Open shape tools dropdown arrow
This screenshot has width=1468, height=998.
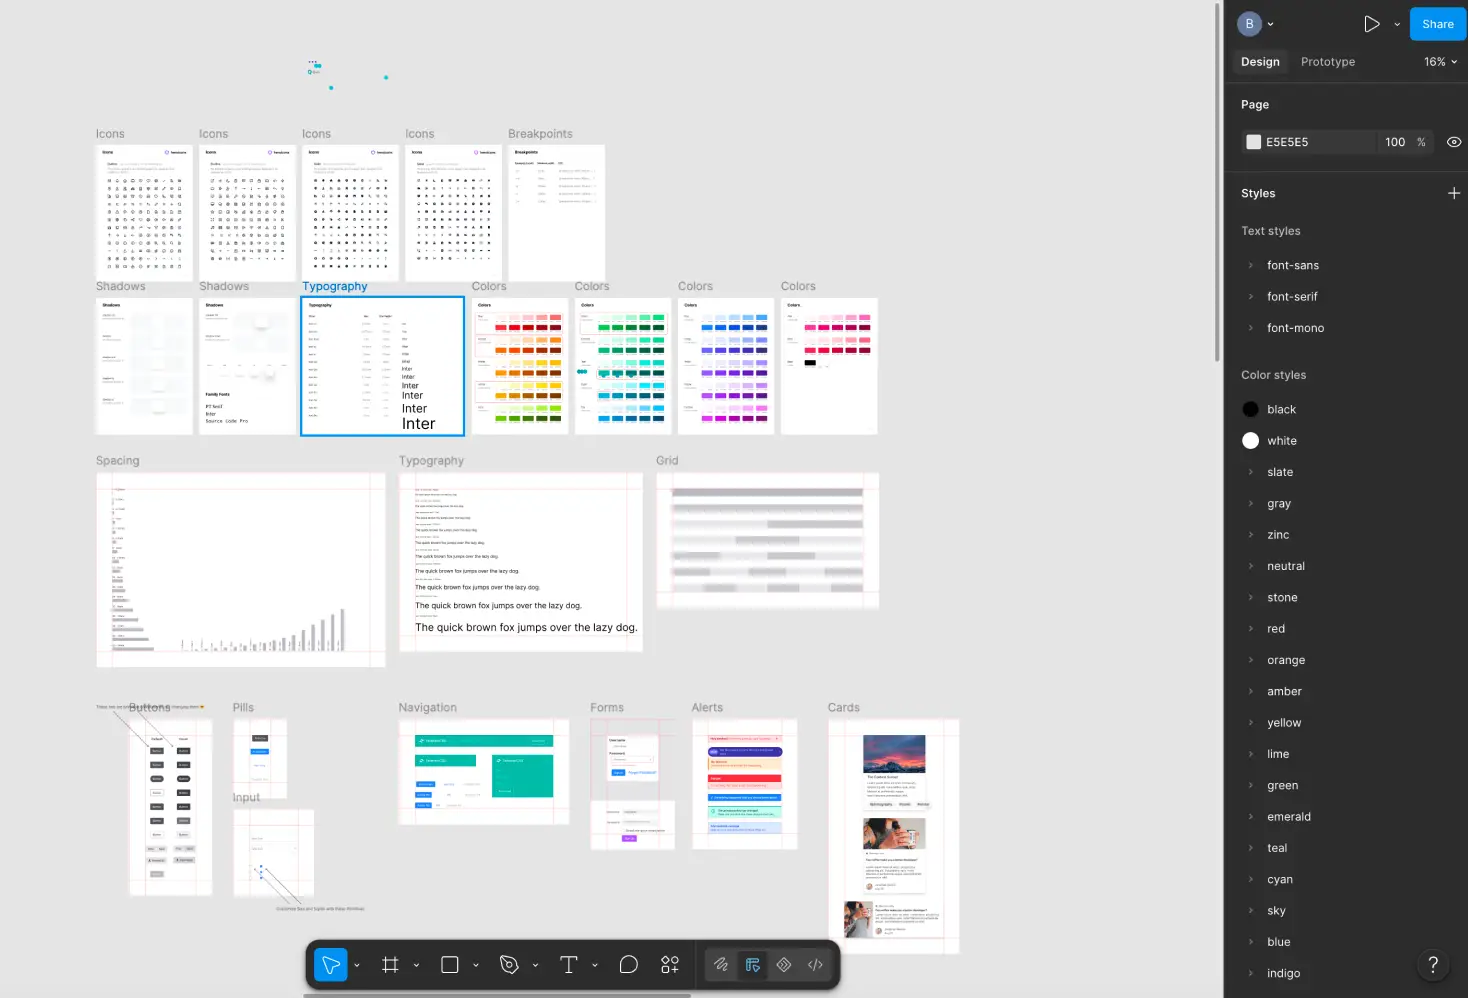coord(476,965)
